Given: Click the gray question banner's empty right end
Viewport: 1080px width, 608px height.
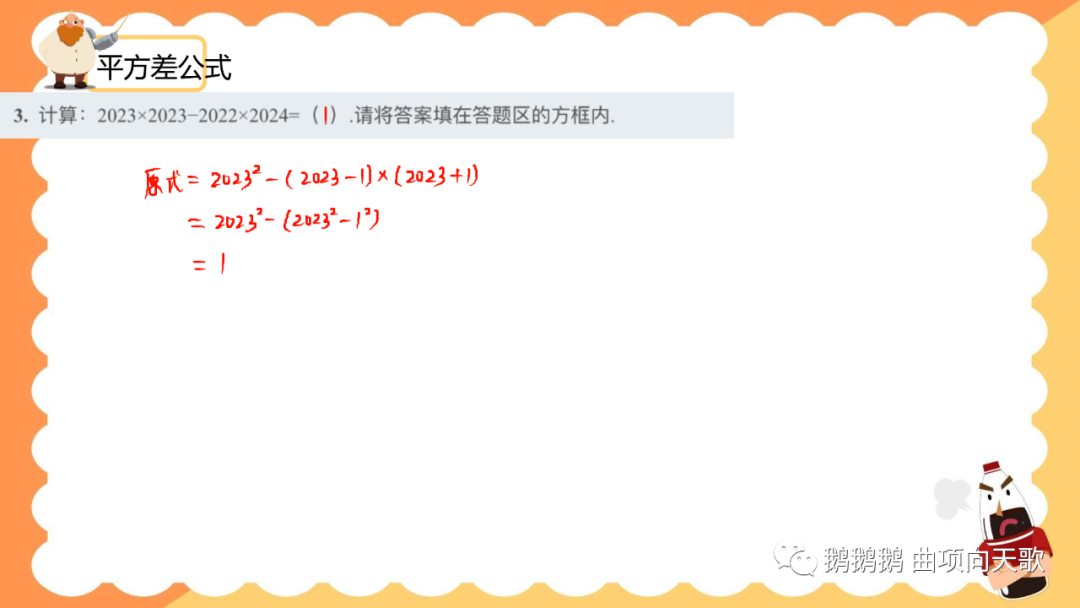Looking at the screenshot, I should [675, 115].
